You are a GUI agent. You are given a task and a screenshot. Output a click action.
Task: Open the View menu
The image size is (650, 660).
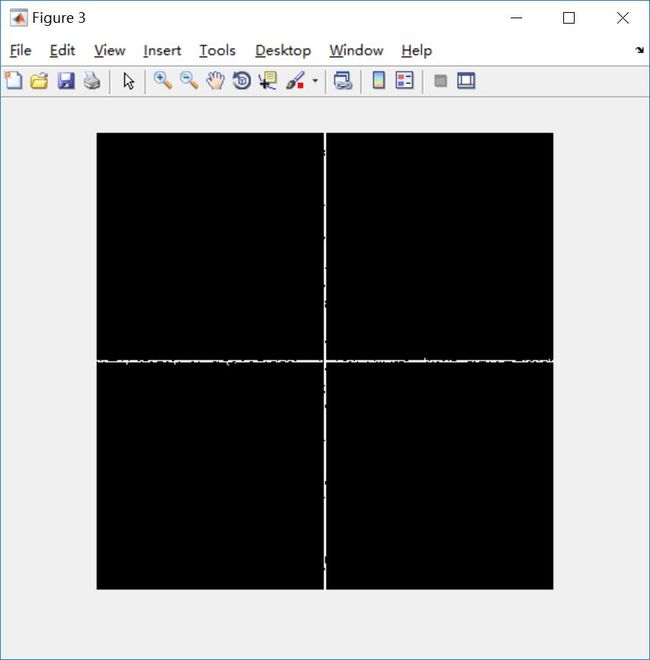click(109, 51)
